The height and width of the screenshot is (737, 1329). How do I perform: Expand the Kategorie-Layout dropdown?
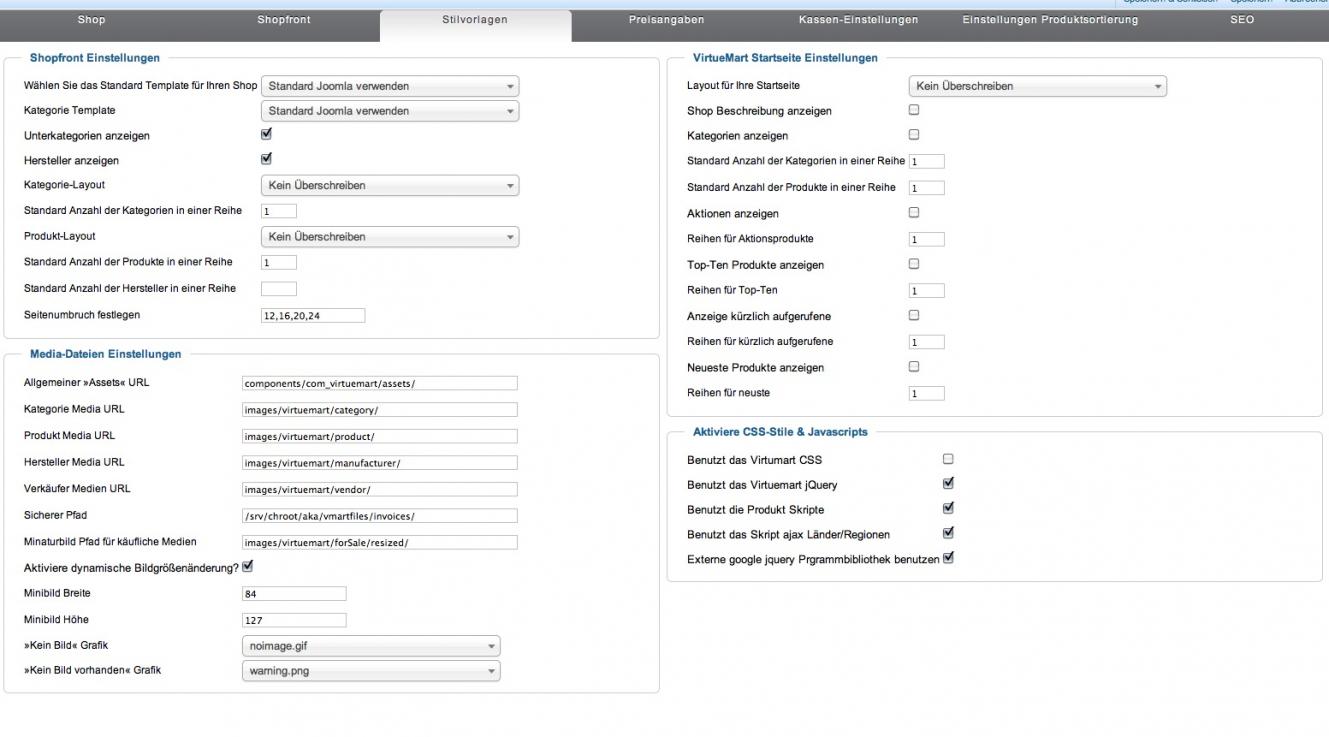coord(390,185)
